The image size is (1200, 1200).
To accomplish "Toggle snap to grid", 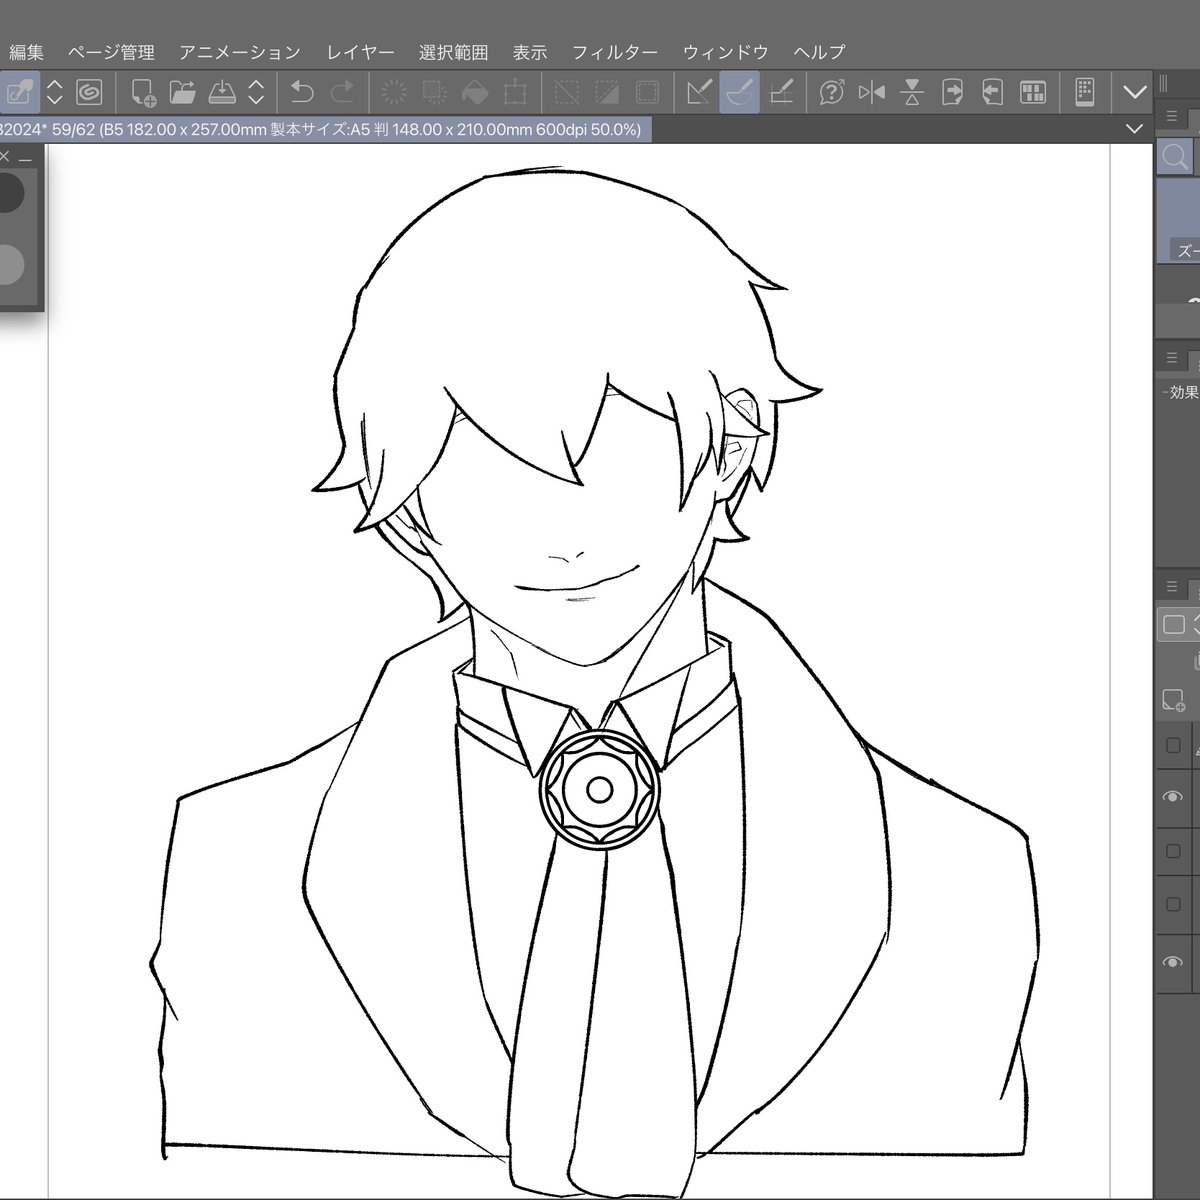I will coord(780,93).
